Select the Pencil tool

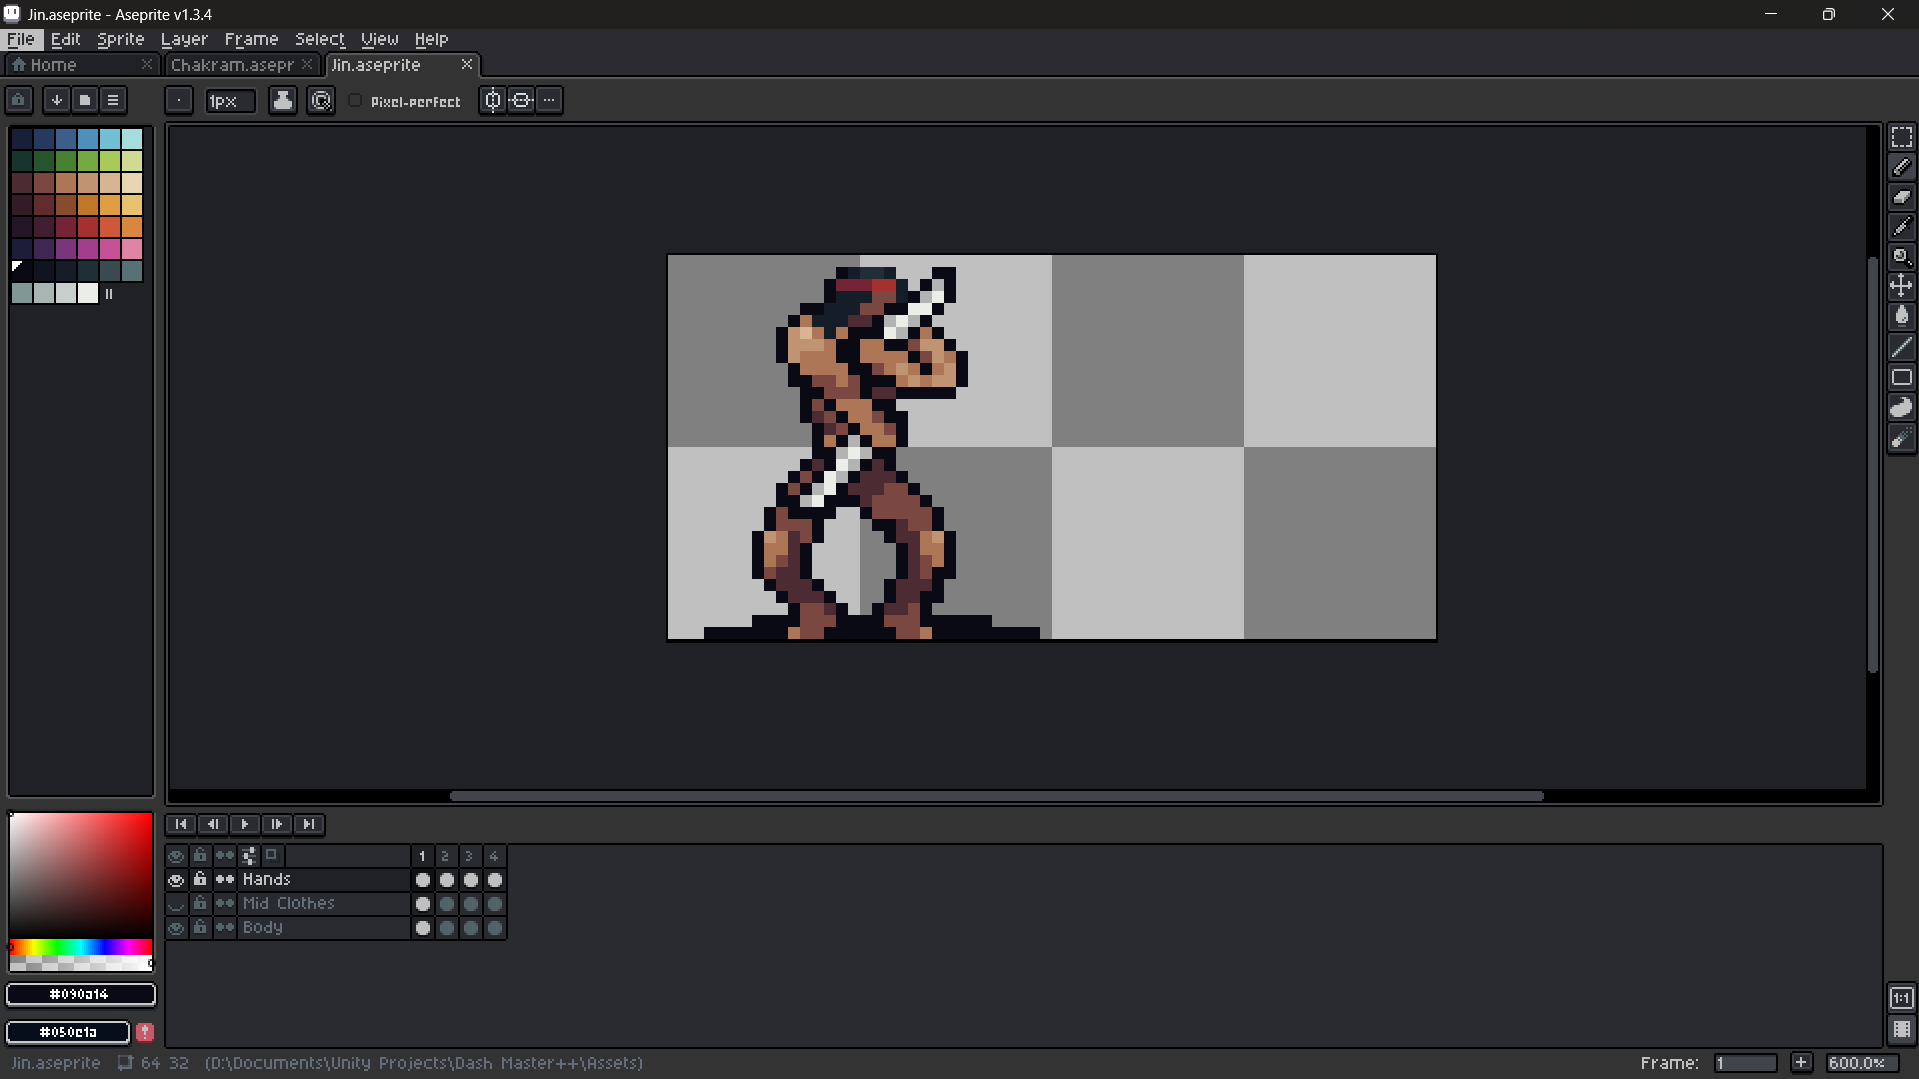click(1901, 167)
